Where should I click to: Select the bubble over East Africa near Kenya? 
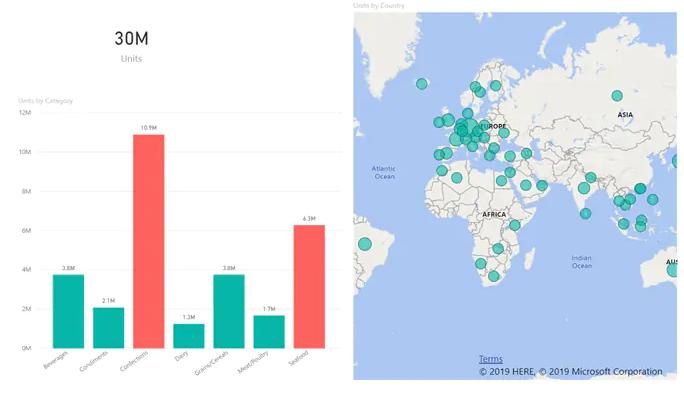[x=515, y=225]
